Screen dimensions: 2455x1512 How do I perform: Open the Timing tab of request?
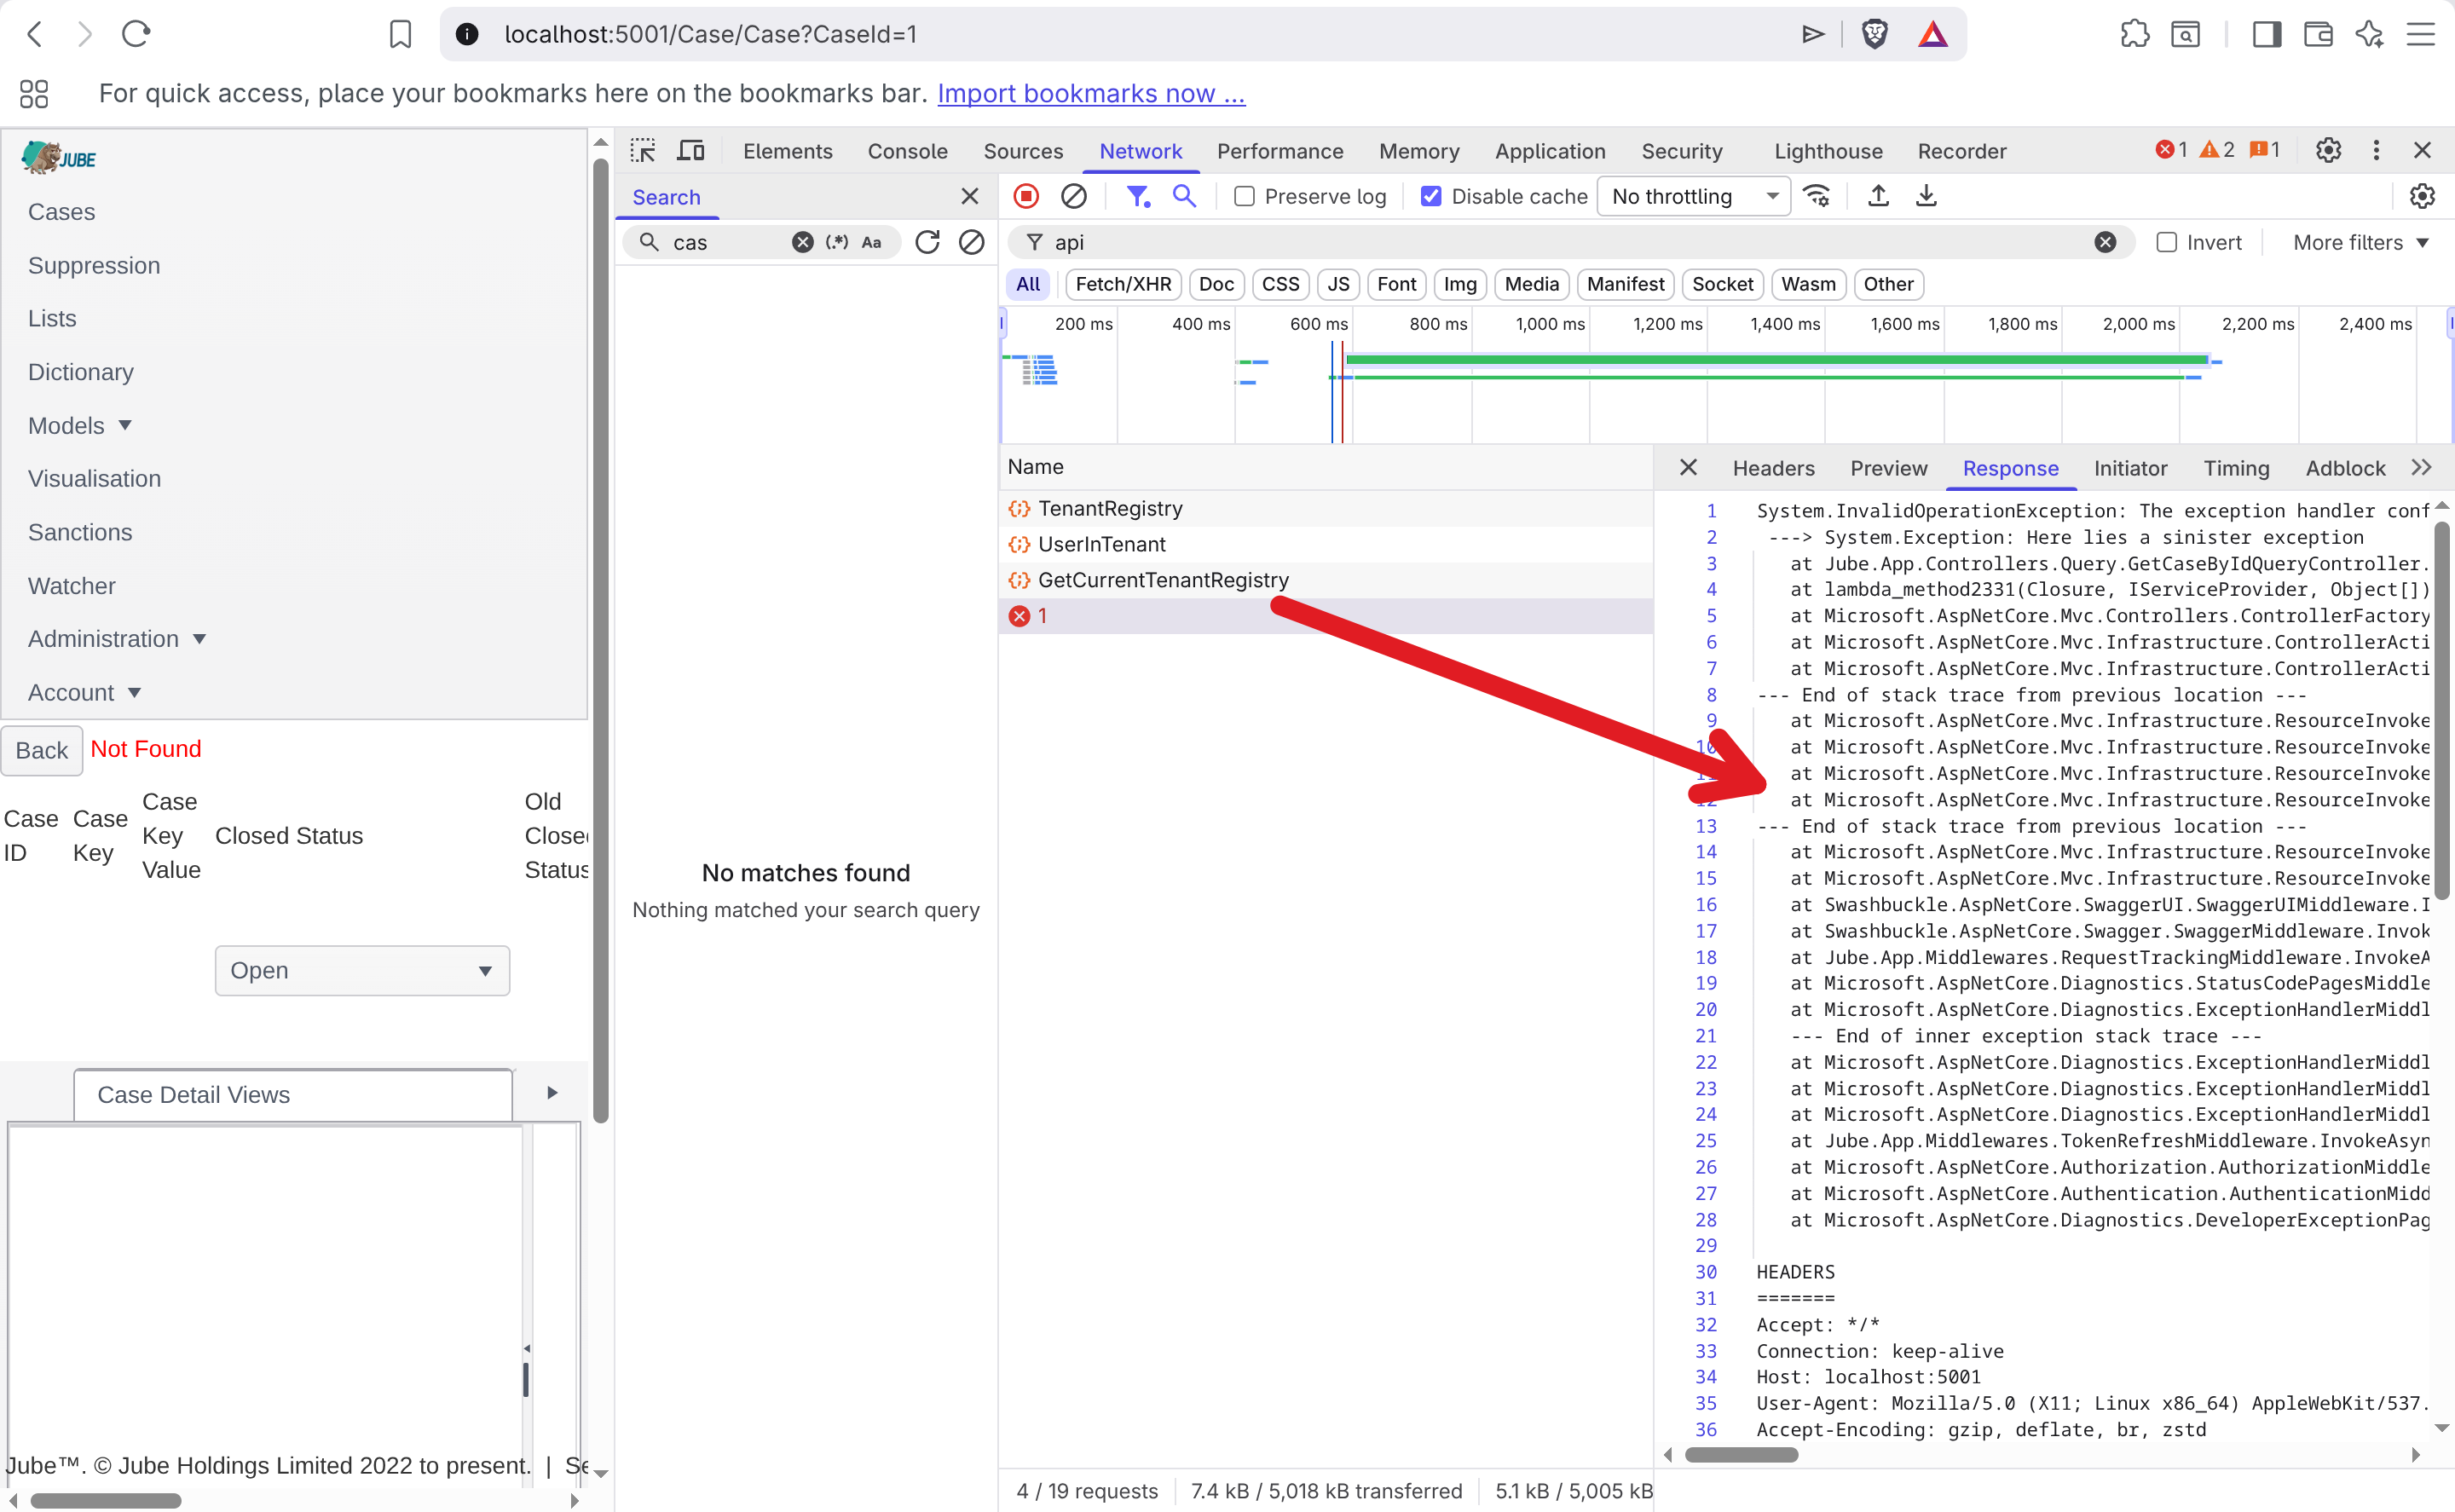pos(2236,468)
